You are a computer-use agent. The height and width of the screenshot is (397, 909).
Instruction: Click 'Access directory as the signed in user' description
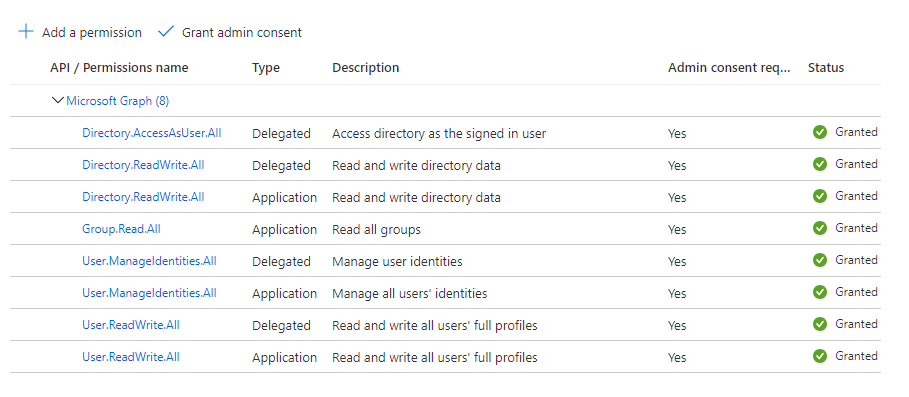(x=439, y=133)
